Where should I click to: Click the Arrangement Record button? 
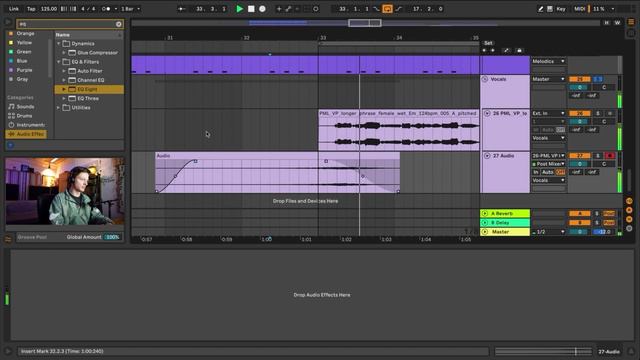(x=262, y=9)
